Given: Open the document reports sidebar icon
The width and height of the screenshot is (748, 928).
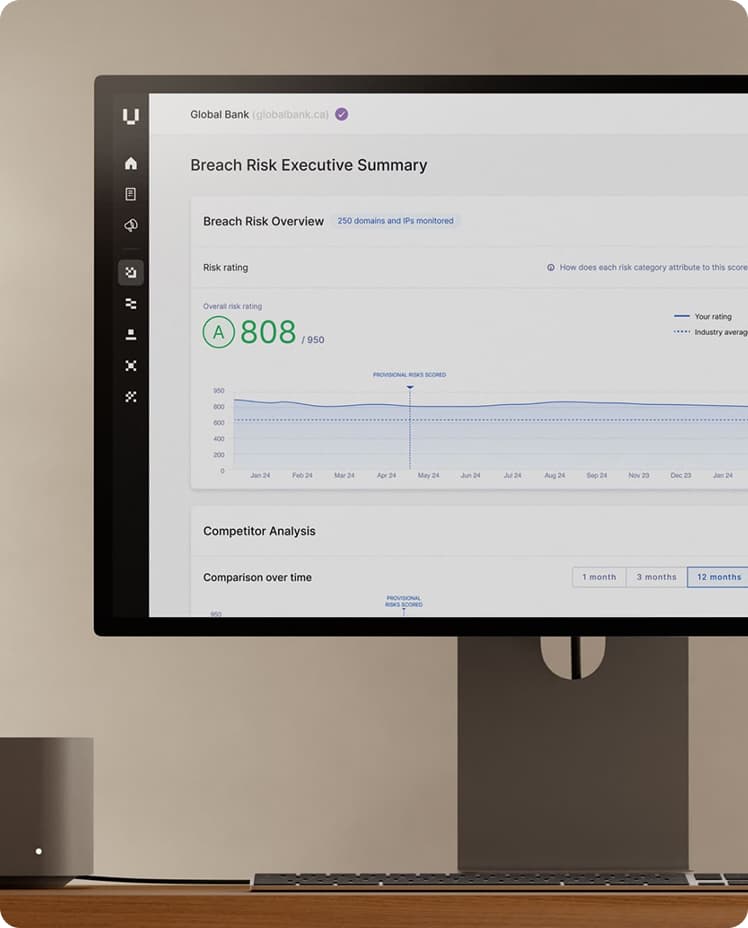Looking at the screenshot, I should (x=131, y=194).
